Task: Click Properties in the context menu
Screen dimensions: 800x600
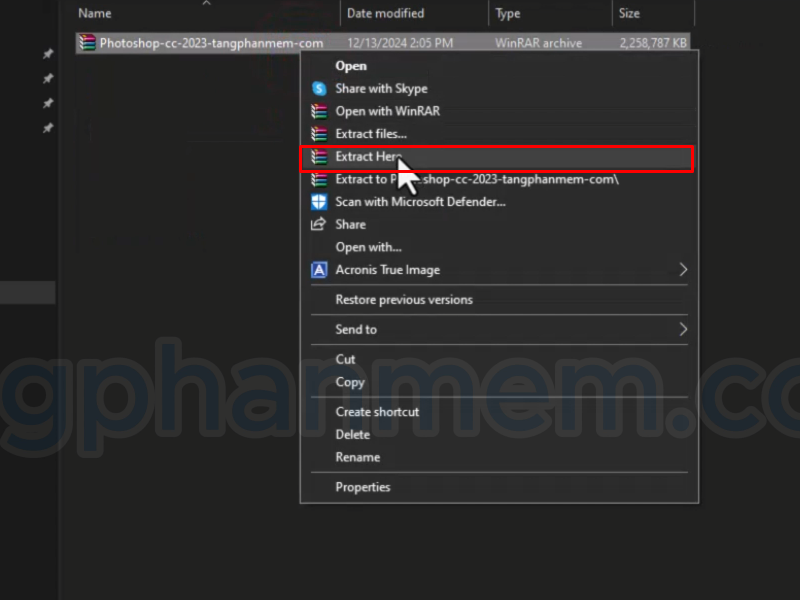Action: point(363,487)
